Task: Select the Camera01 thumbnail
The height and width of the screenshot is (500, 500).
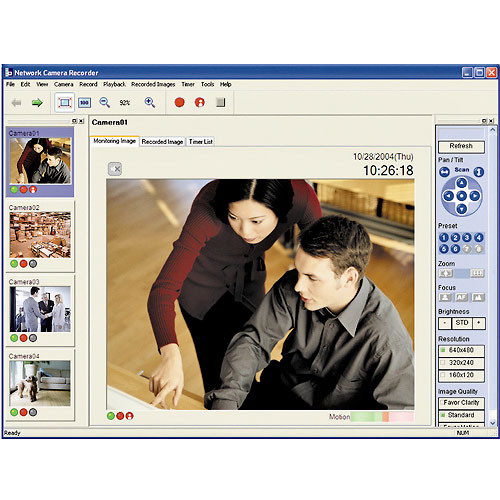Action: (40, 161)
